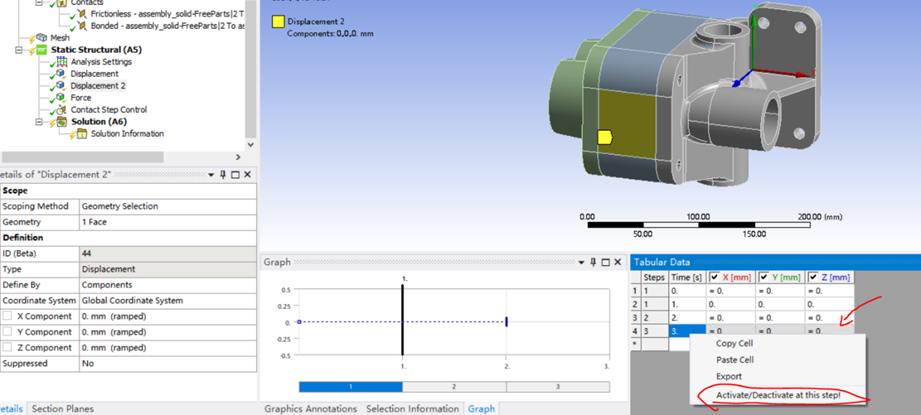The height and width of the screenshot is (415, 921).
Task: Click the Geometry value 1 Face
Action: (x=167, y=222)
